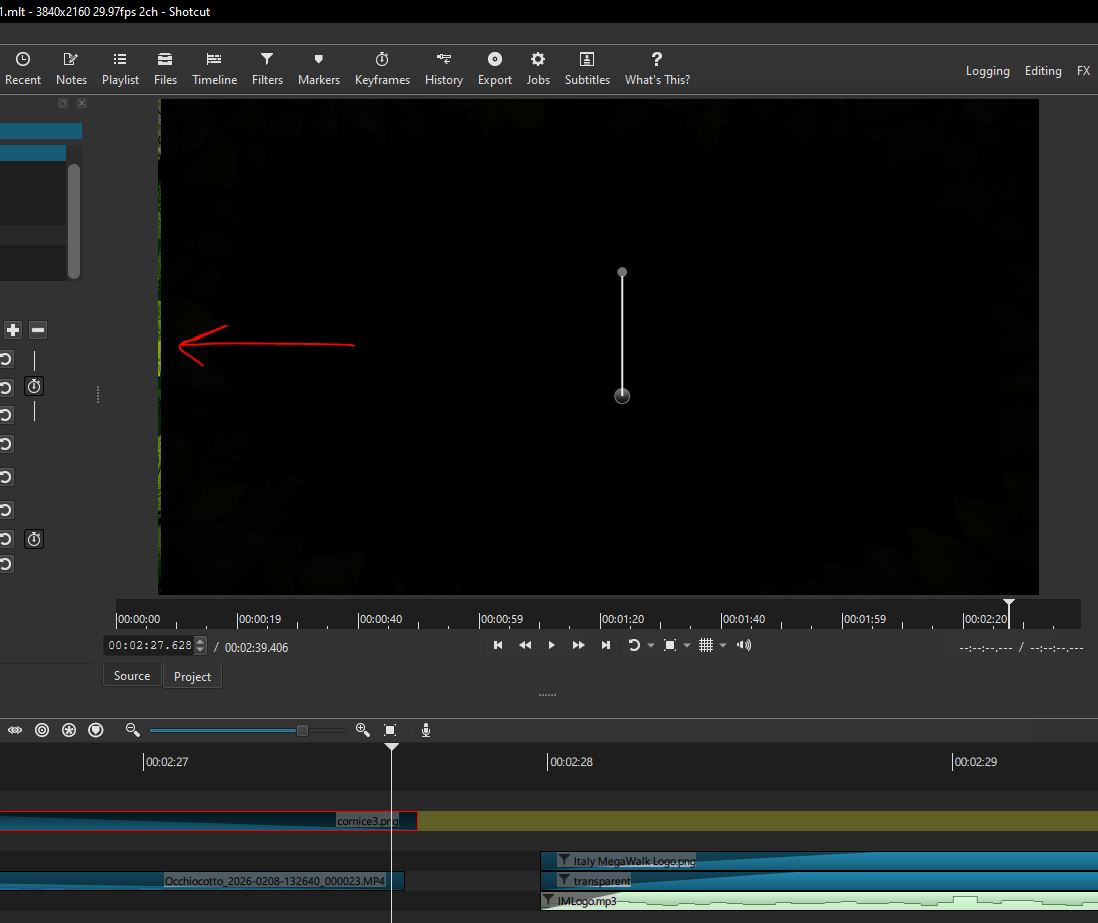Open the Keyframes panel
This screenshot has width=1098, height=923.
[382, 68]
